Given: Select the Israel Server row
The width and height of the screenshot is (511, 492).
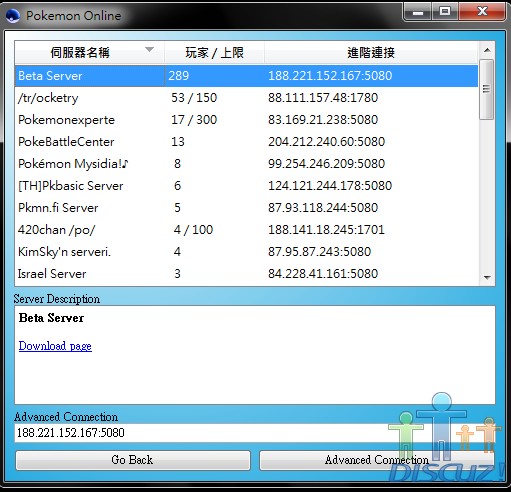Looking at the screenshot, I should [246, 274].
